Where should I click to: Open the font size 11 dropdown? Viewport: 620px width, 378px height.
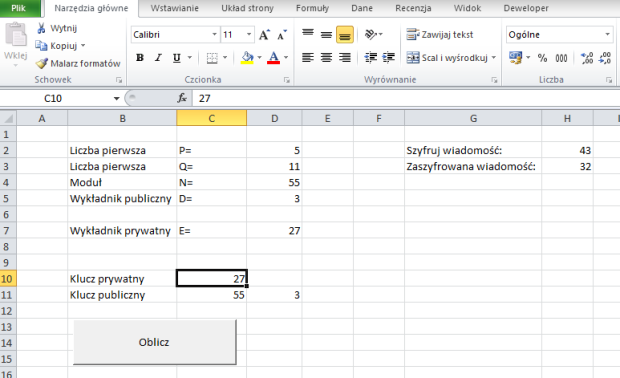coord(249,35)
